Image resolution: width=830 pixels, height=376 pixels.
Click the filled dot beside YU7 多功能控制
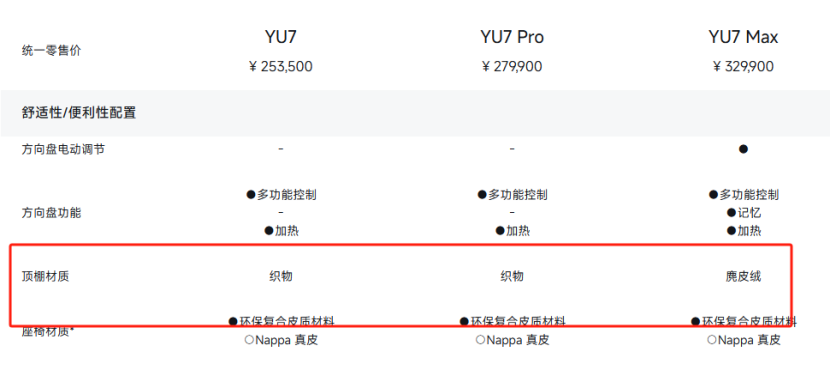[251, 194]
